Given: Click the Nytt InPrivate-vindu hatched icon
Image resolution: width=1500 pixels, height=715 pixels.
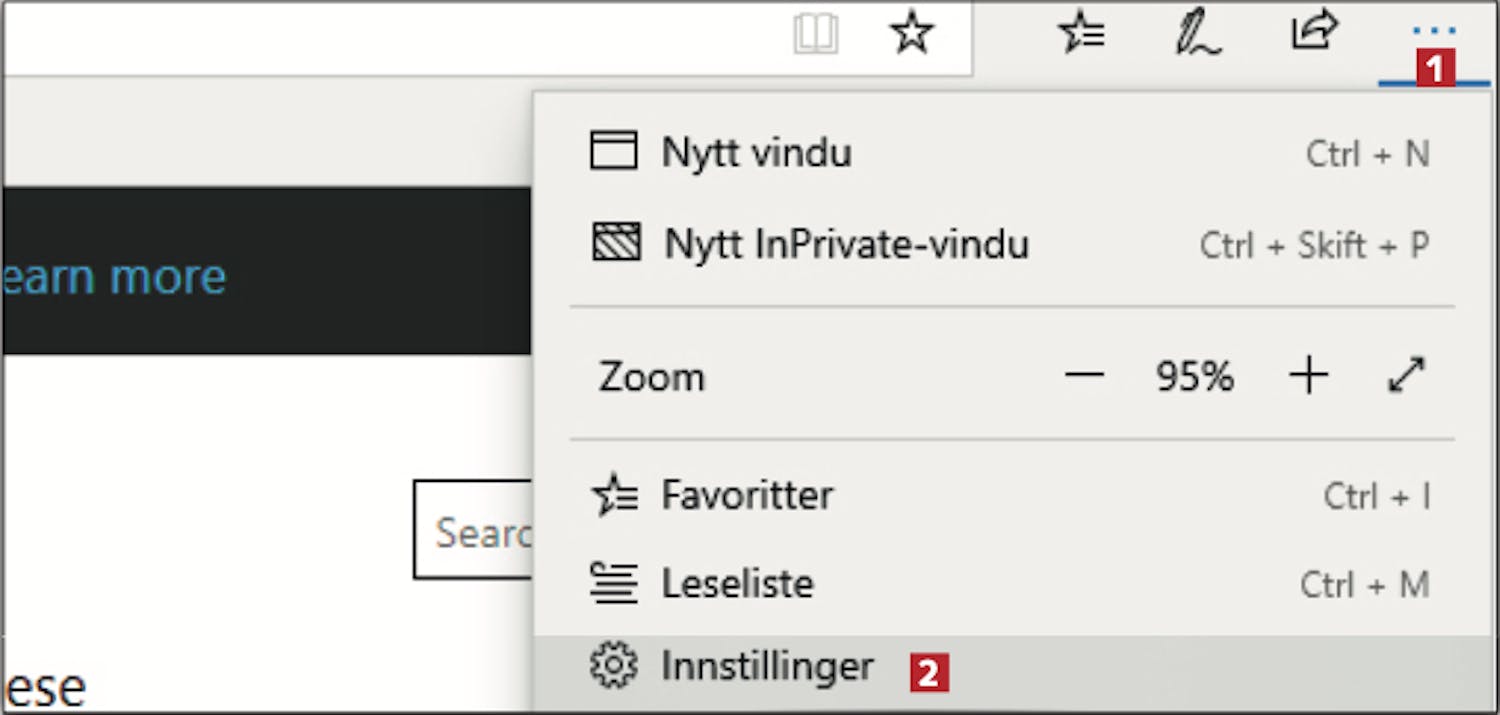Looking at the screenshot, I should tap(616, 243).
